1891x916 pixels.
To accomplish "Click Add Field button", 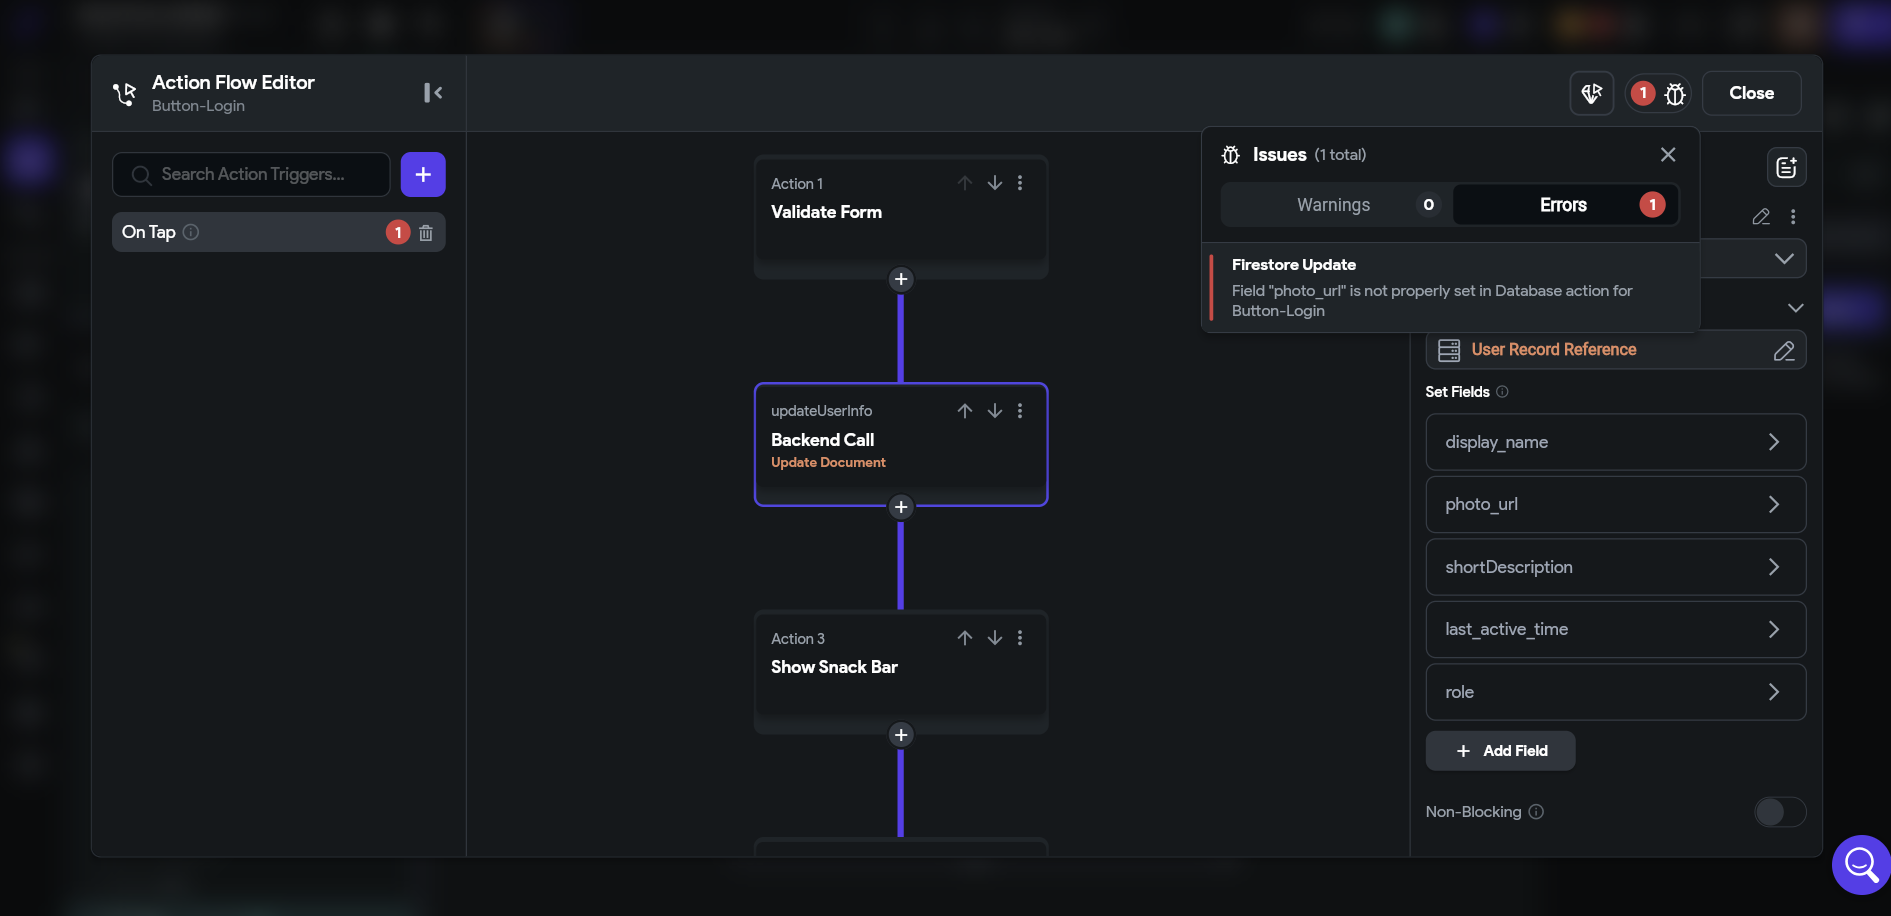I will click(1501, 751).
